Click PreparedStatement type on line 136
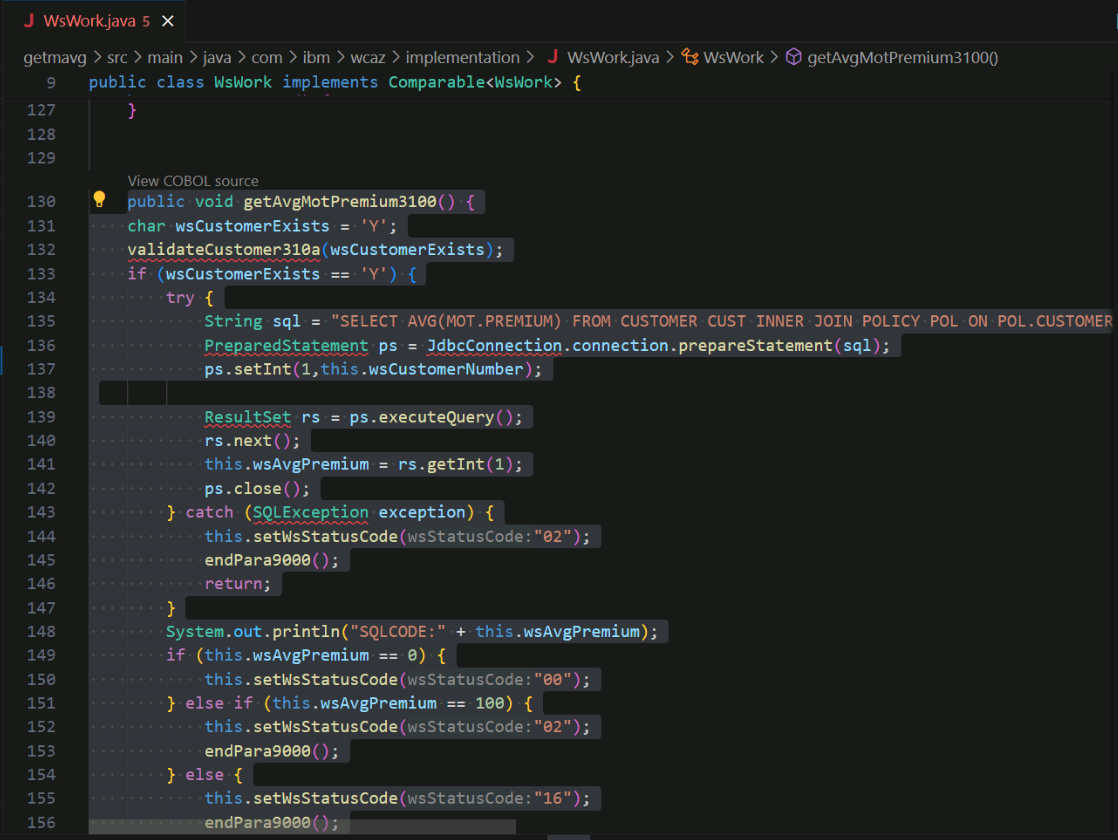This screenshot has height=840, width=1118. (x=286, y=345)
